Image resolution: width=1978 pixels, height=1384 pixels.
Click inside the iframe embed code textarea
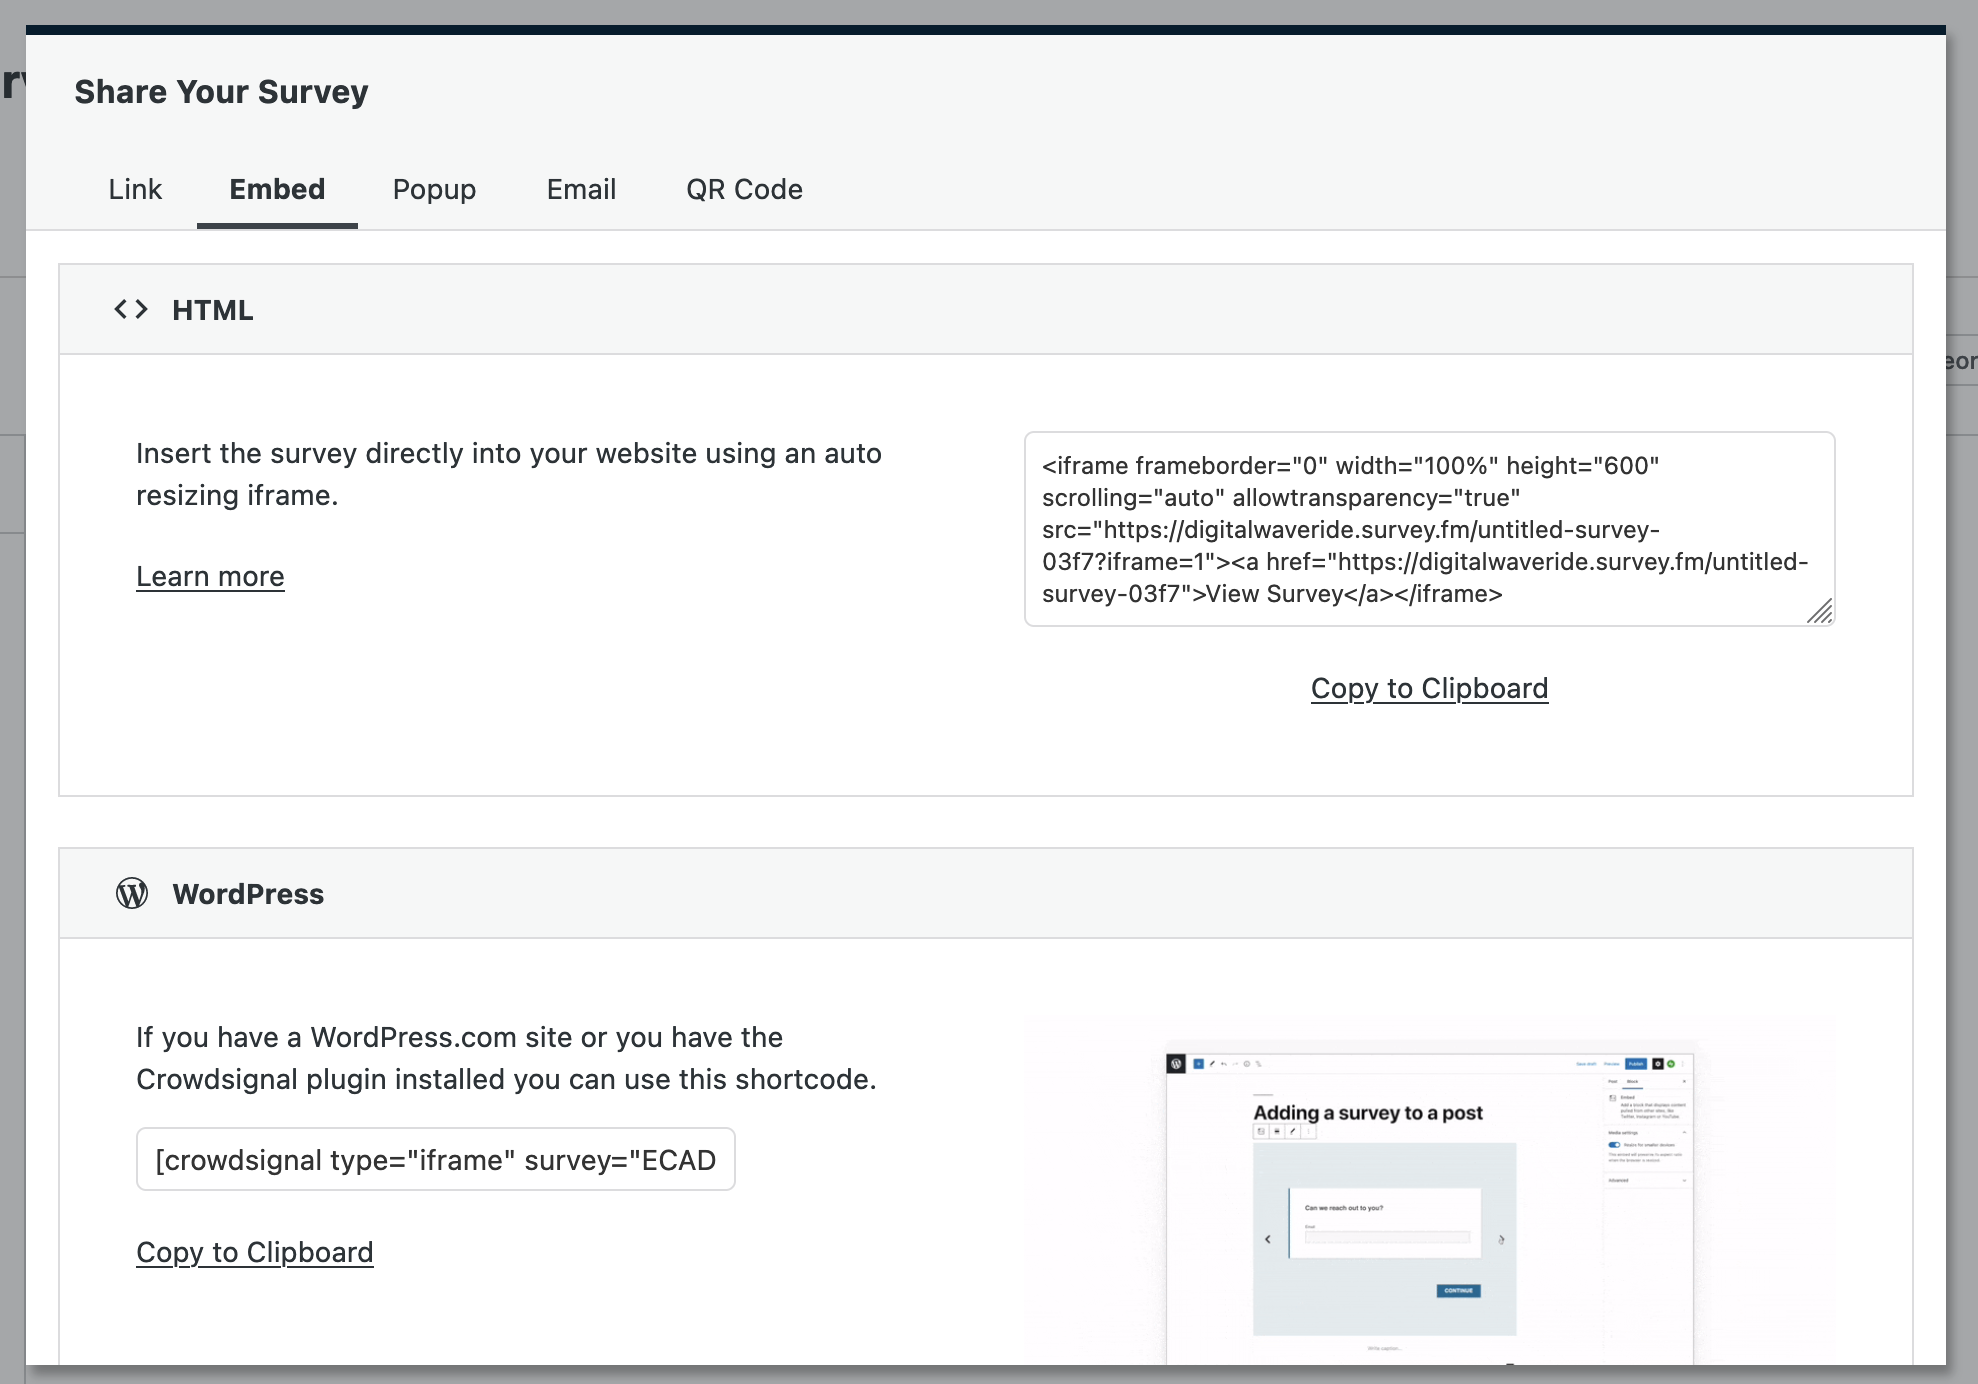click(x=1428, y=529)
